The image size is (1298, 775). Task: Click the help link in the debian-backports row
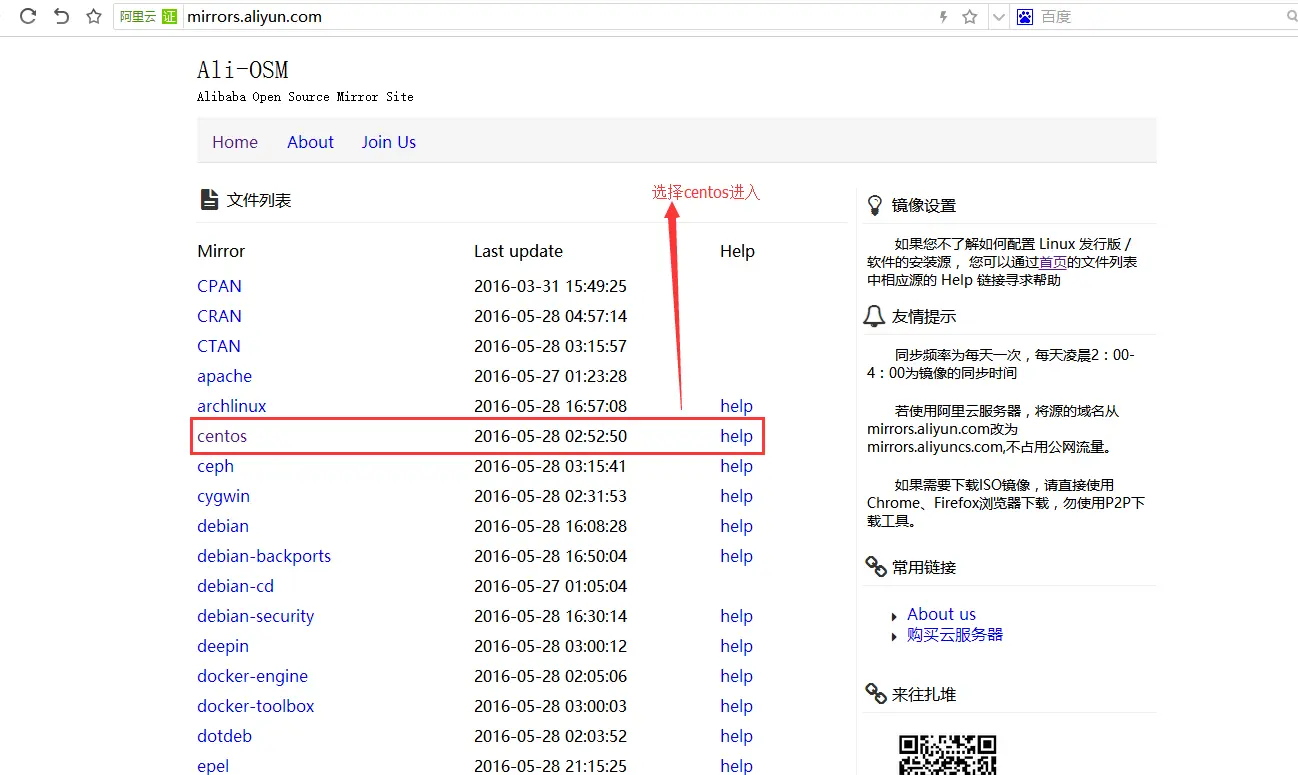[x=736, y=556]
